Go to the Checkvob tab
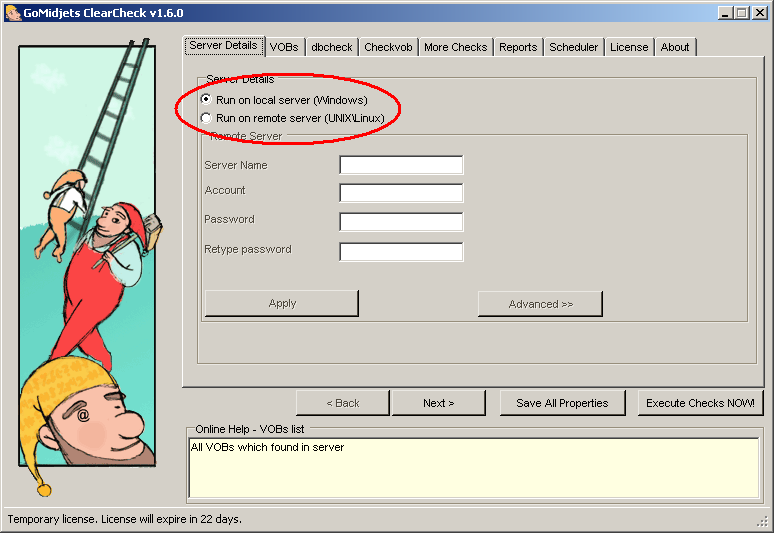Viewport: 774px width, 533px height. 387,47
